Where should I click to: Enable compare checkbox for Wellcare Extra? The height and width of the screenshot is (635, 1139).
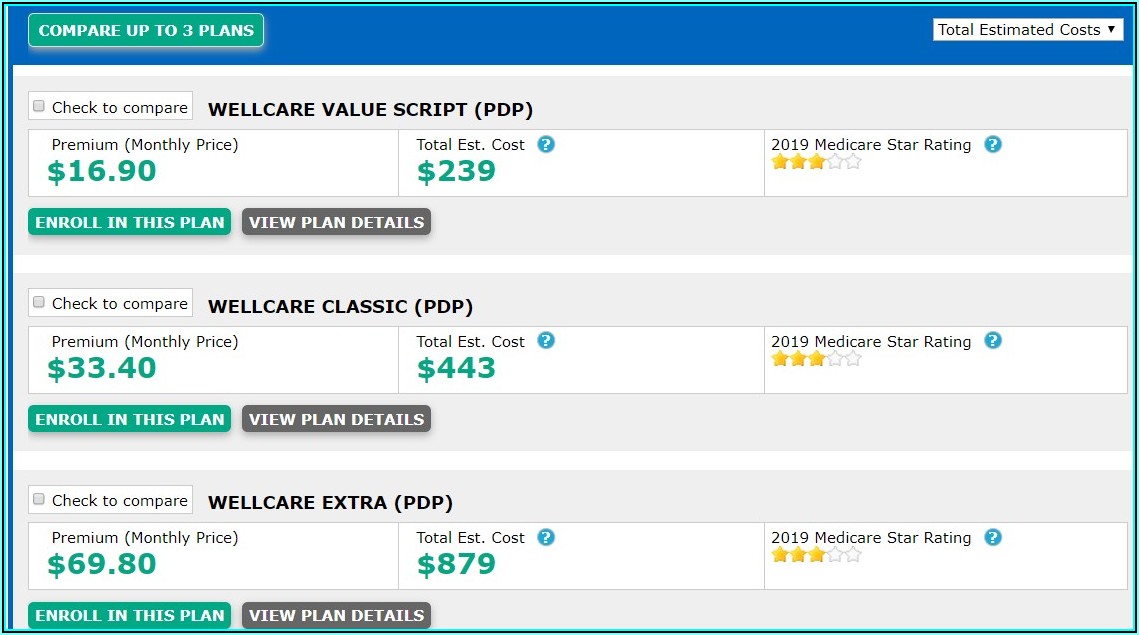click(39, 499)
